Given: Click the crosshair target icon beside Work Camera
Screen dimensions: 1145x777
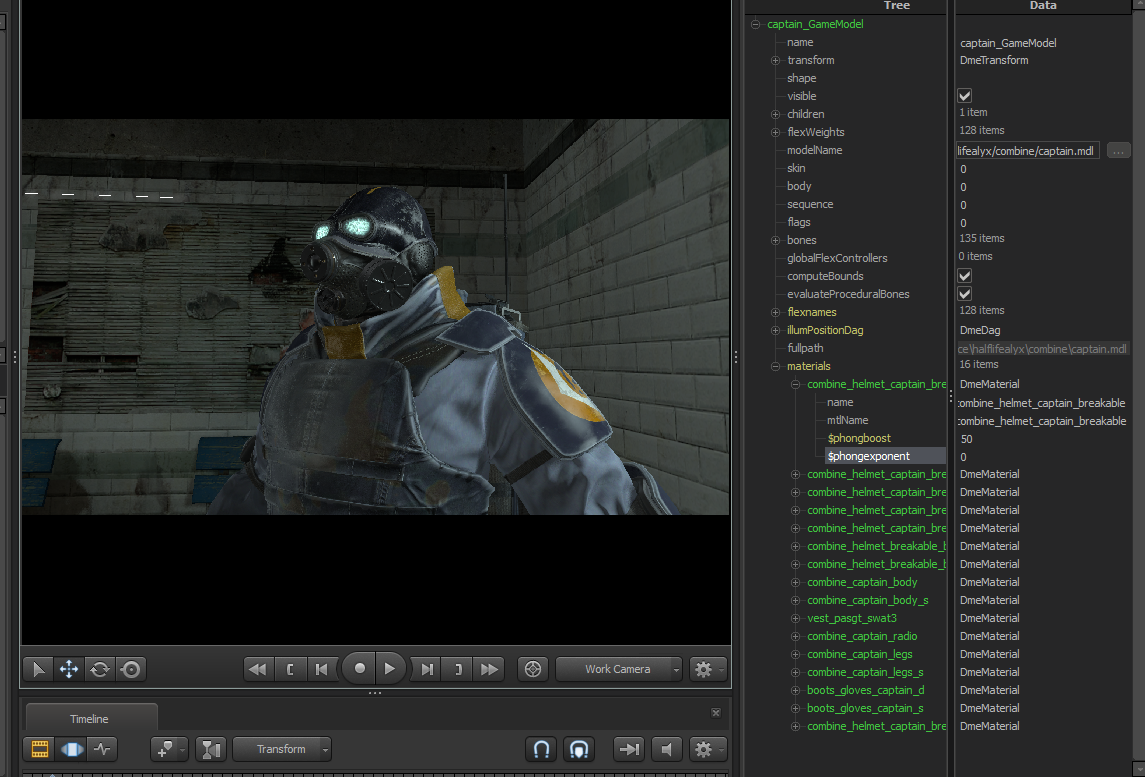Looking at the screenshot, I should [x=533, y=669].
